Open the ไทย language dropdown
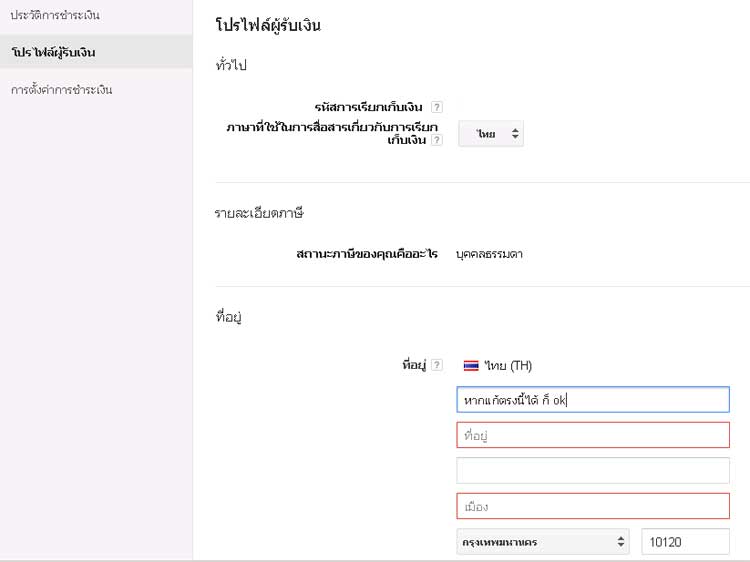The image size is (750, 562). [491, 134]
